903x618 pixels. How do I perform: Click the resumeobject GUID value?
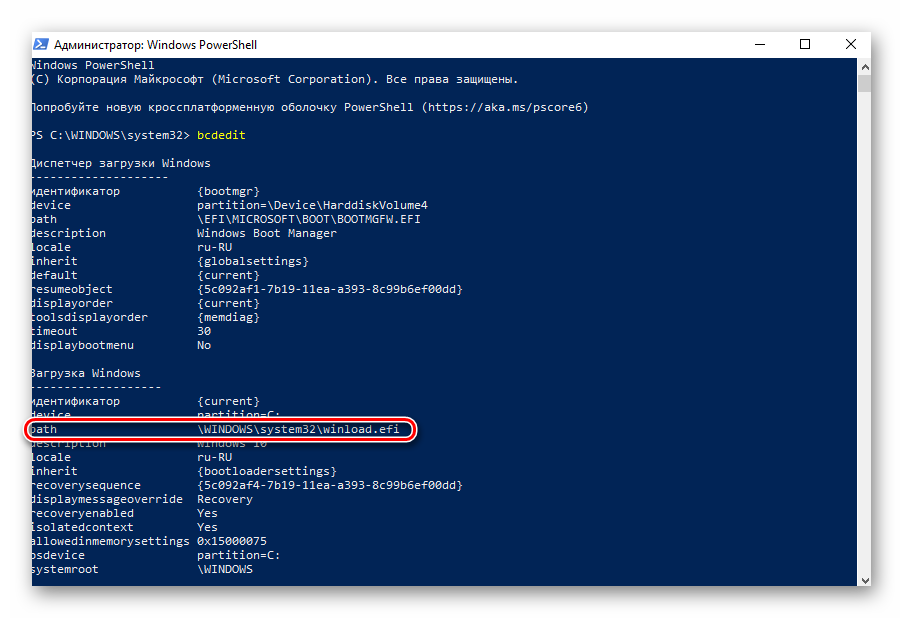[x=330, y=290]
